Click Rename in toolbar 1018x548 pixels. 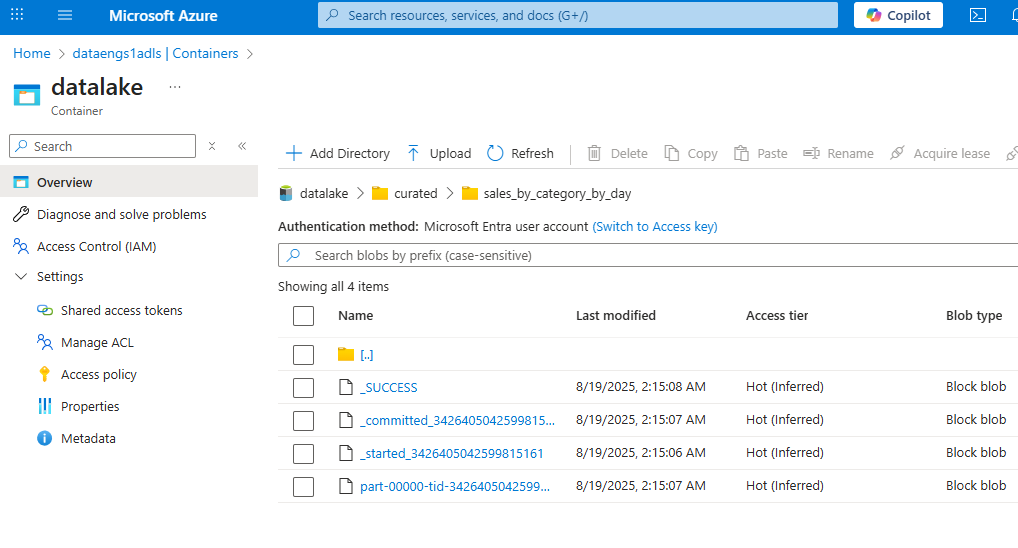tap(838, 153)
